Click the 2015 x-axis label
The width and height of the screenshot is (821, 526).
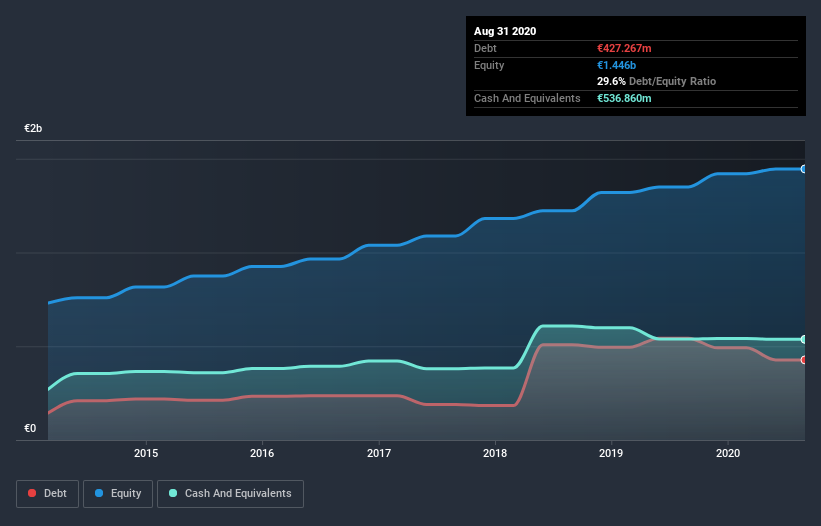click(x=146, y=453)
